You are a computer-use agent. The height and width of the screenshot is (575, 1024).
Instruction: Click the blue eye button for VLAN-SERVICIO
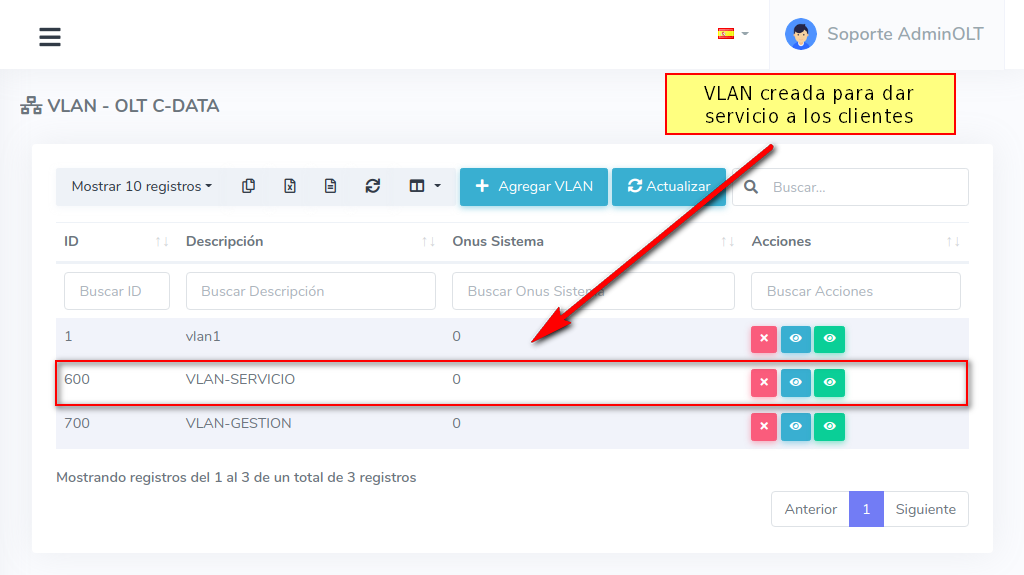796,383
